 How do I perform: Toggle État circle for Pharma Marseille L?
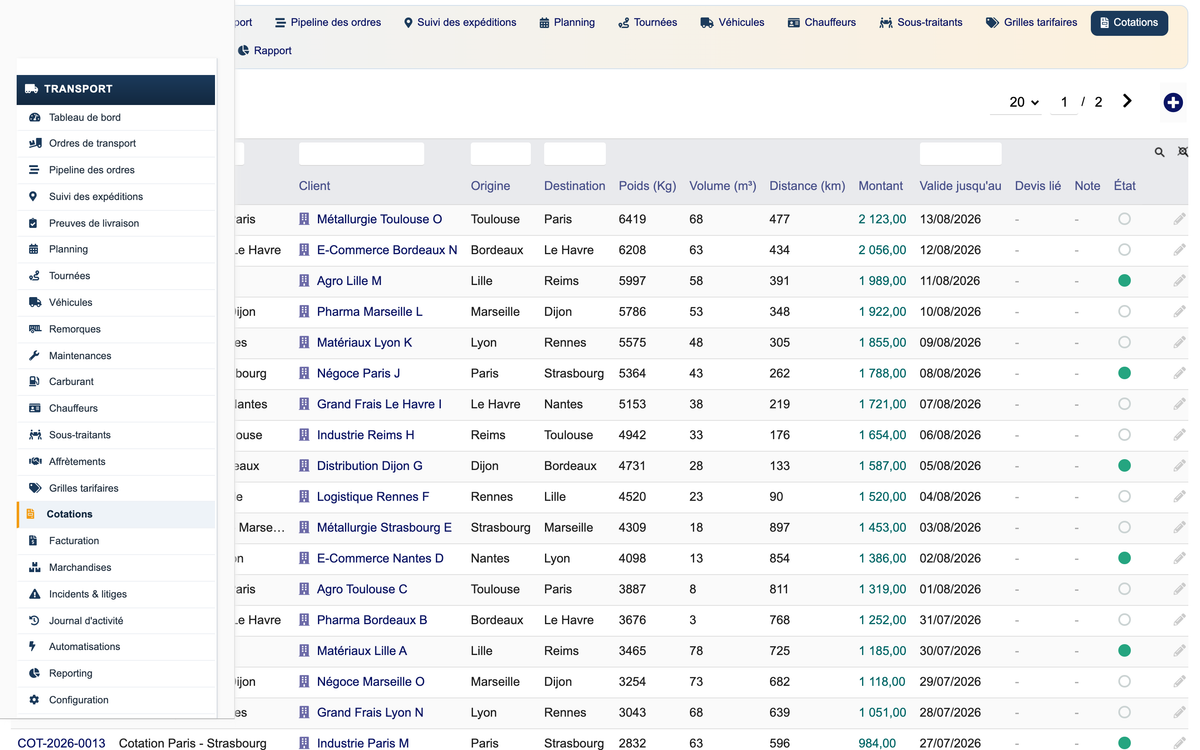(1124, 311)
